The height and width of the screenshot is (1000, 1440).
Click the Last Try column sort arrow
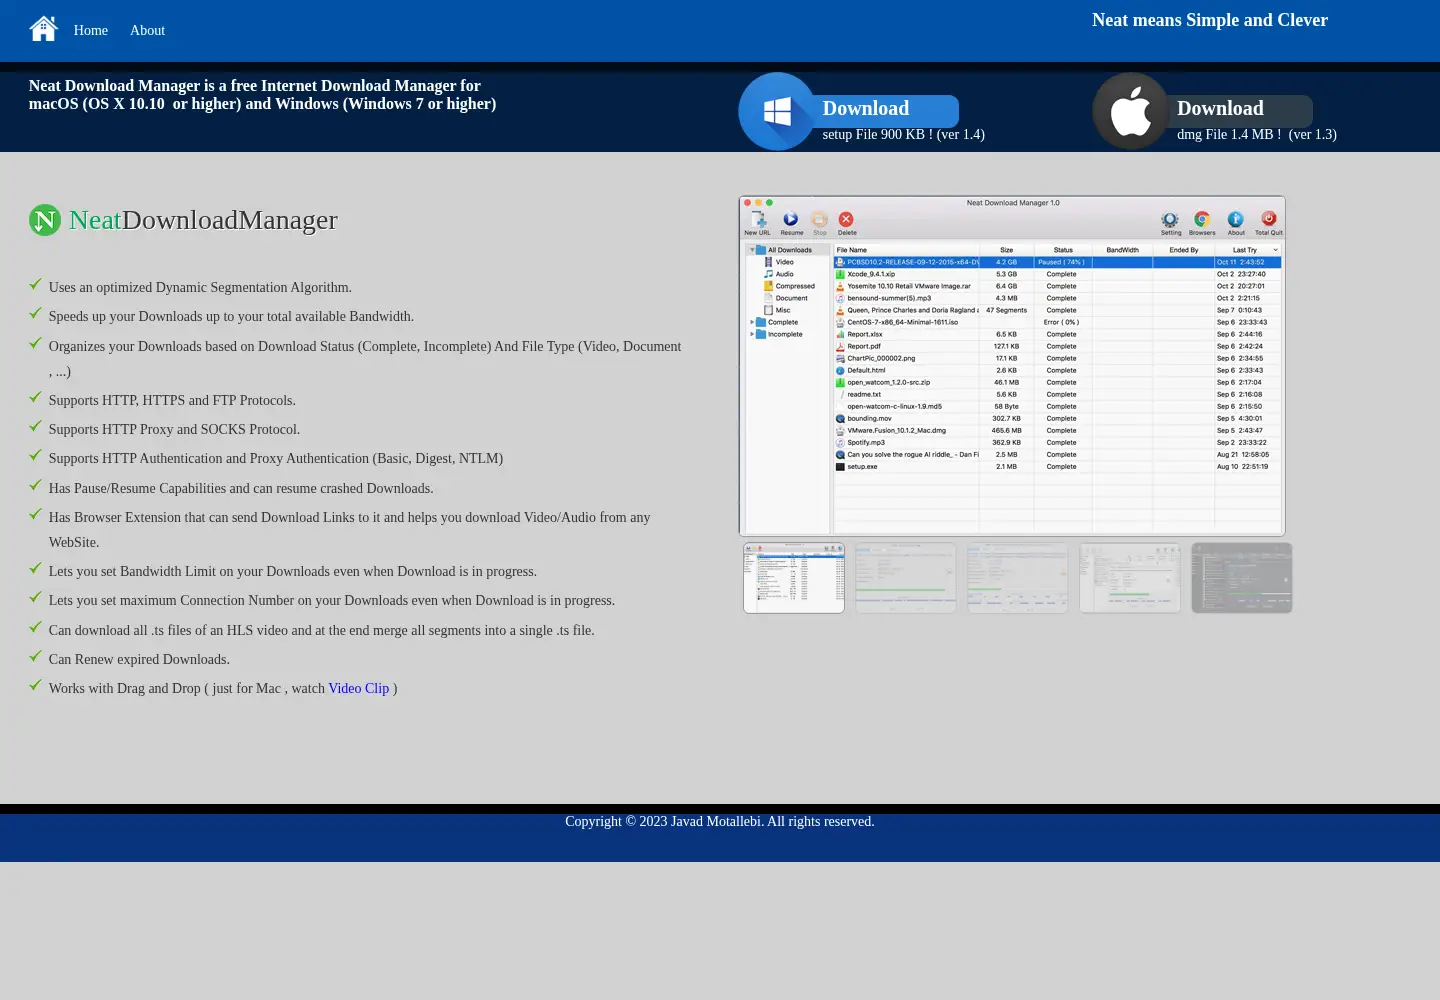(x=1275, y=250)
